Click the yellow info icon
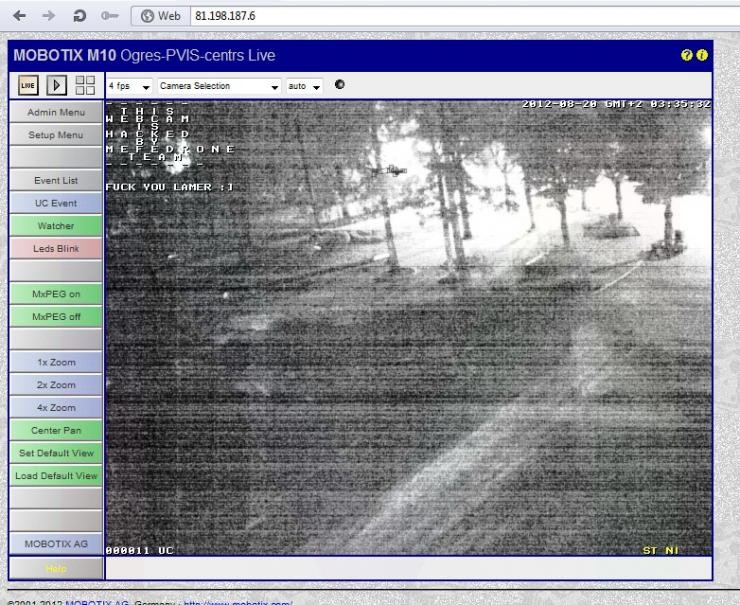Screen dimensions: 740x605 coord(702,55)
